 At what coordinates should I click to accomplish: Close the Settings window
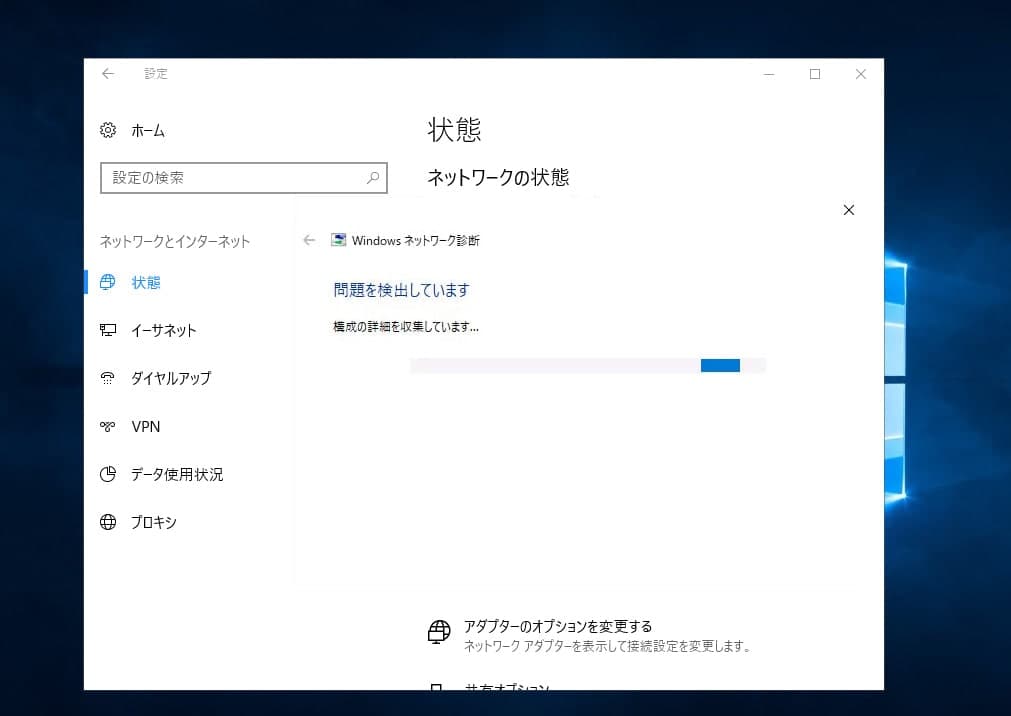[860, 74]
